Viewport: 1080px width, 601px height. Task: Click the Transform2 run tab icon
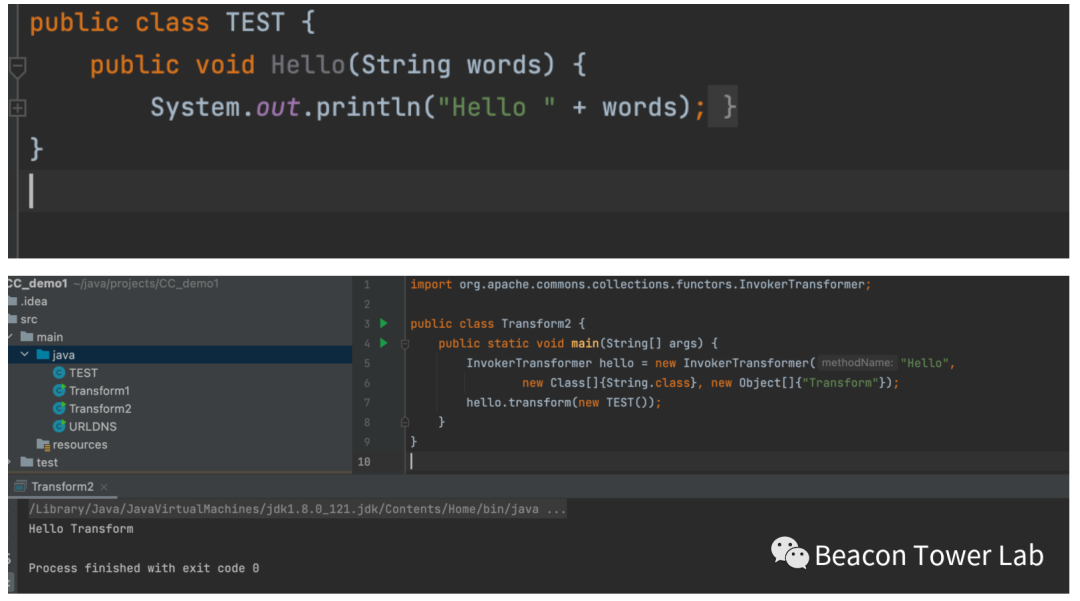point(20,487)
